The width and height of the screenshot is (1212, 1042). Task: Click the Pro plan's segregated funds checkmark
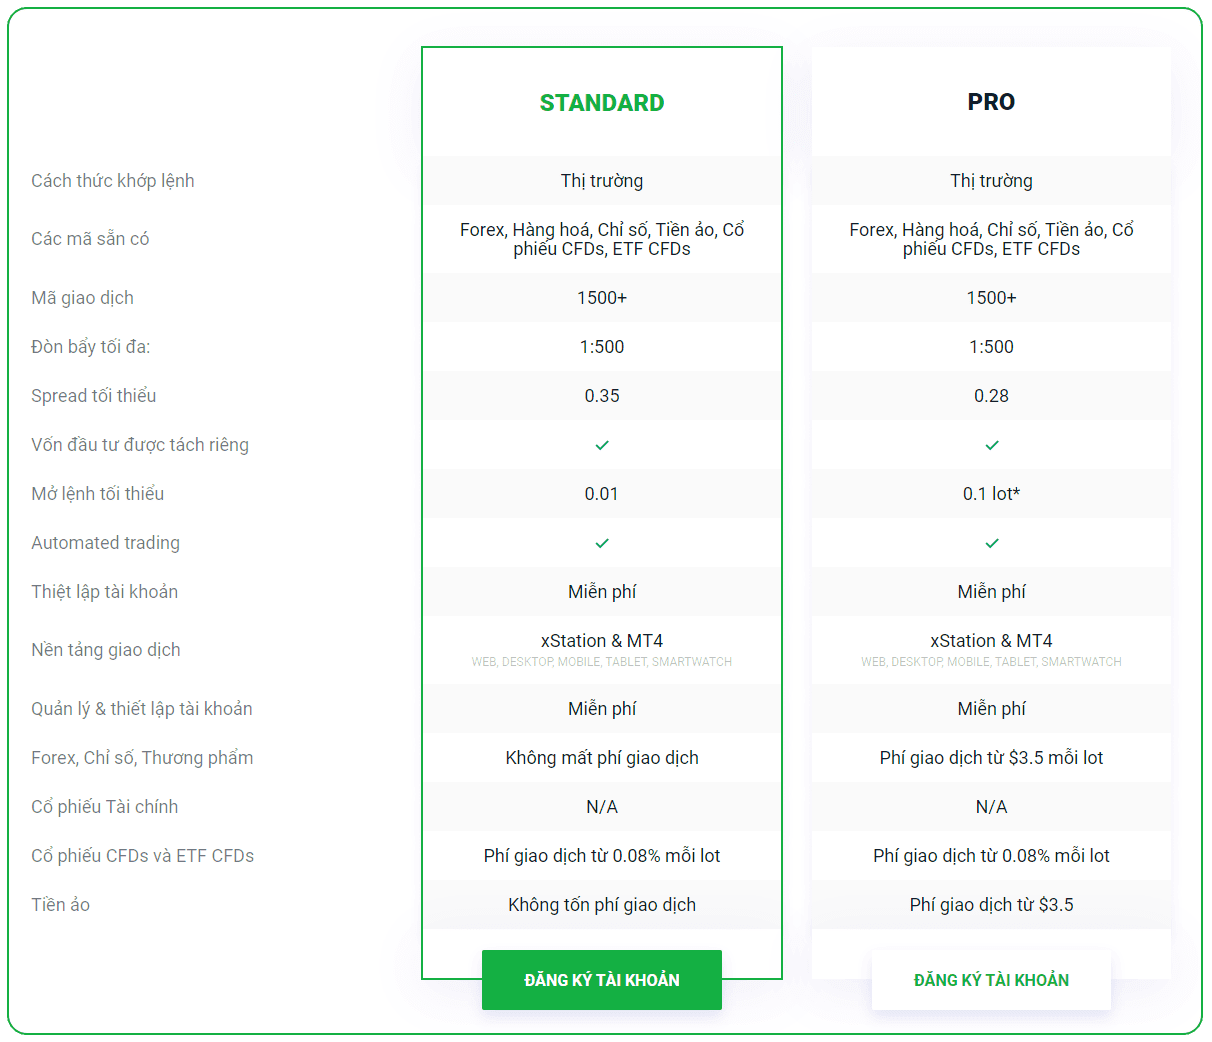pos(991,445)
